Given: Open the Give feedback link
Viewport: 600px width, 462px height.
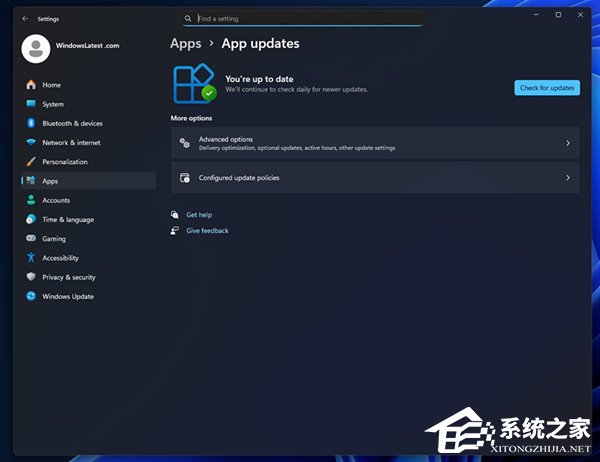Looking at the screenshot, I should (x=207, y=230).
